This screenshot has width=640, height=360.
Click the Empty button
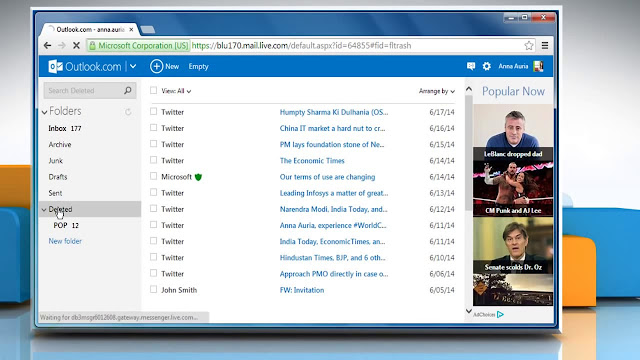click(x=198, y=67)
